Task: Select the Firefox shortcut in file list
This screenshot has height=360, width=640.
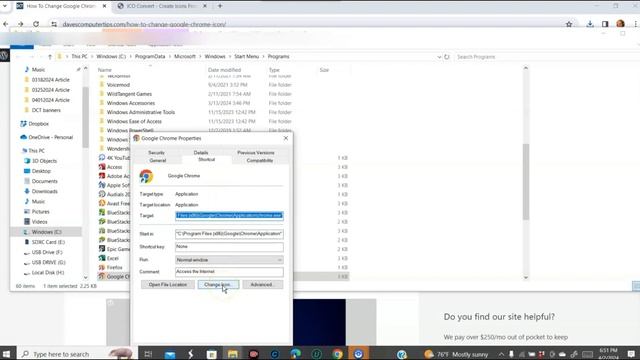Action: [114, 267]
